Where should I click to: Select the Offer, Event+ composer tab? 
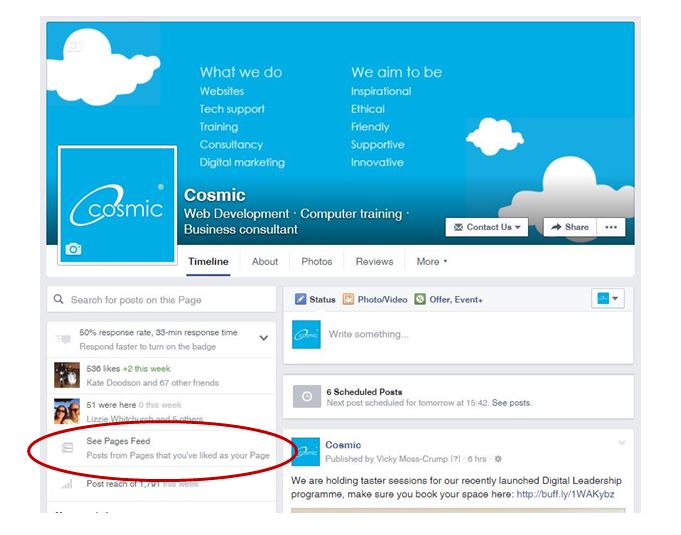tap(449, 299)
